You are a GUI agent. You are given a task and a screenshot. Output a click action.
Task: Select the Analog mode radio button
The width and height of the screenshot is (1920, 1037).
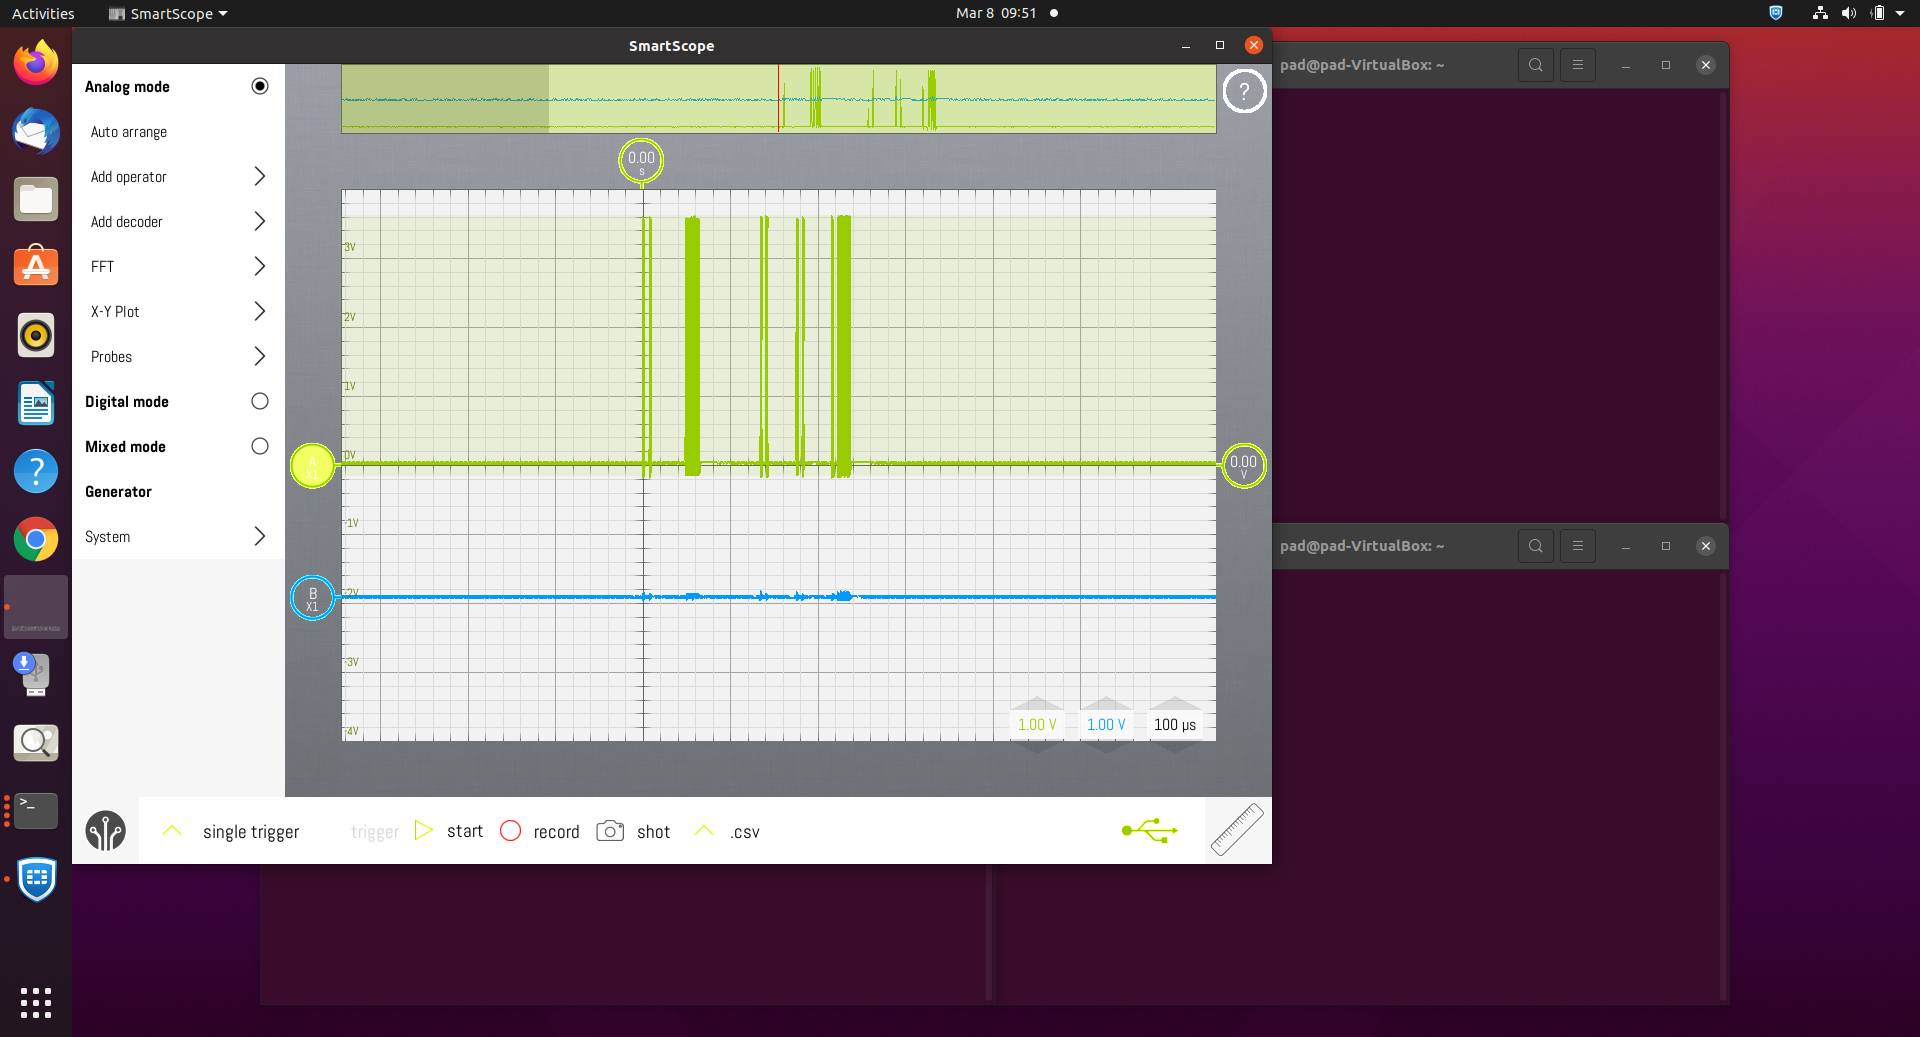(x=259, y=86)
